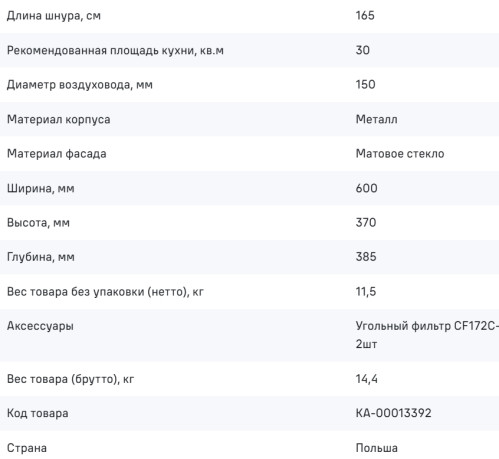This screenshot has height=459, width=499.
Task: Select the 'Материал корпуса' row label
Action: [x=58, y=119]
